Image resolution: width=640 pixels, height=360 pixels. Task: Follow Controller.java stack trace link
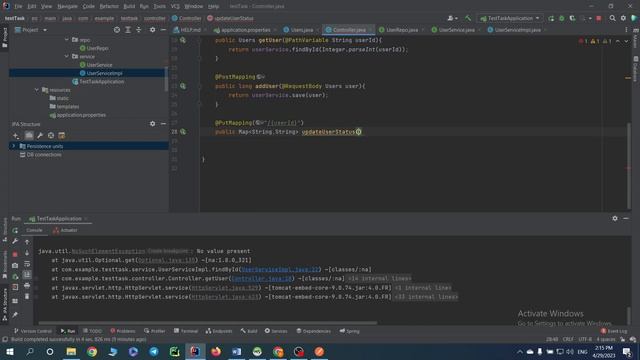(262, 279)
